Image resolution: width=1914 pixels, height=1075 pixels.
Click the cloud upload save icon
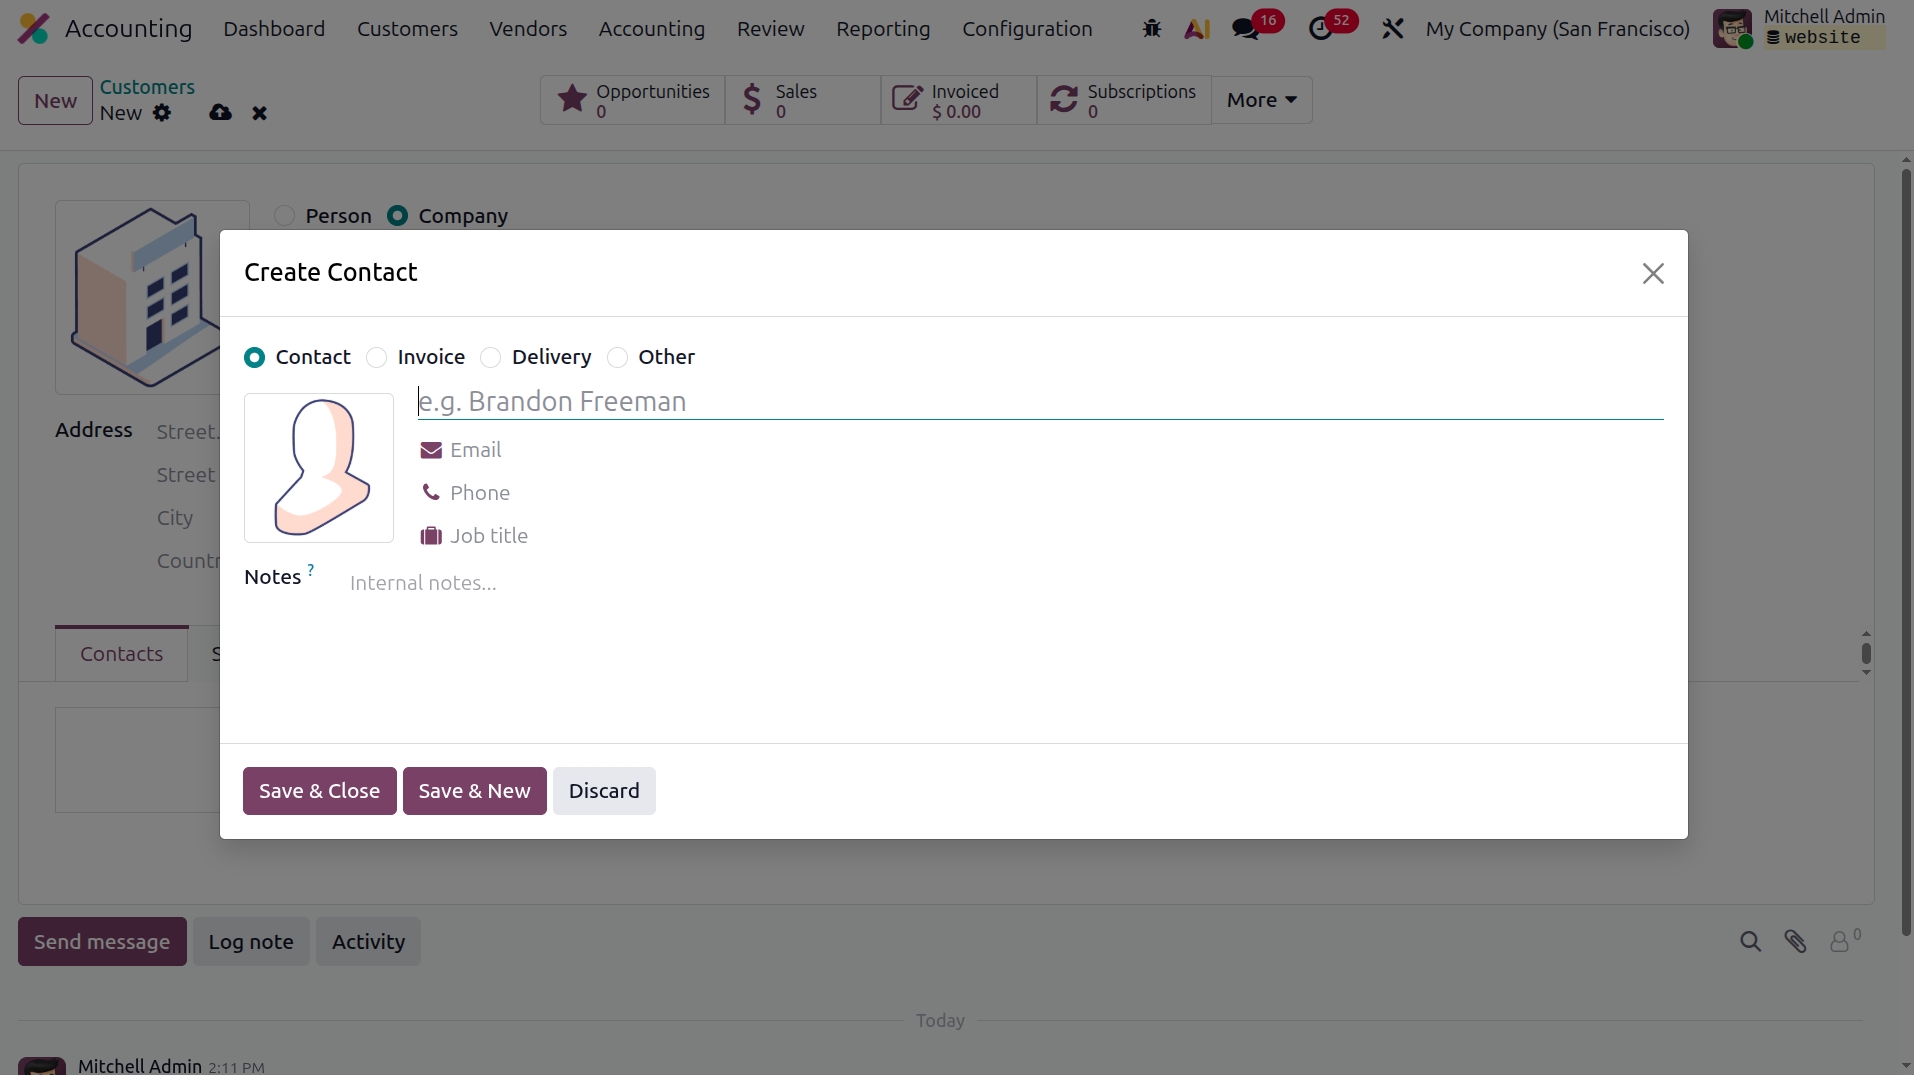click(x=221, y=113)
